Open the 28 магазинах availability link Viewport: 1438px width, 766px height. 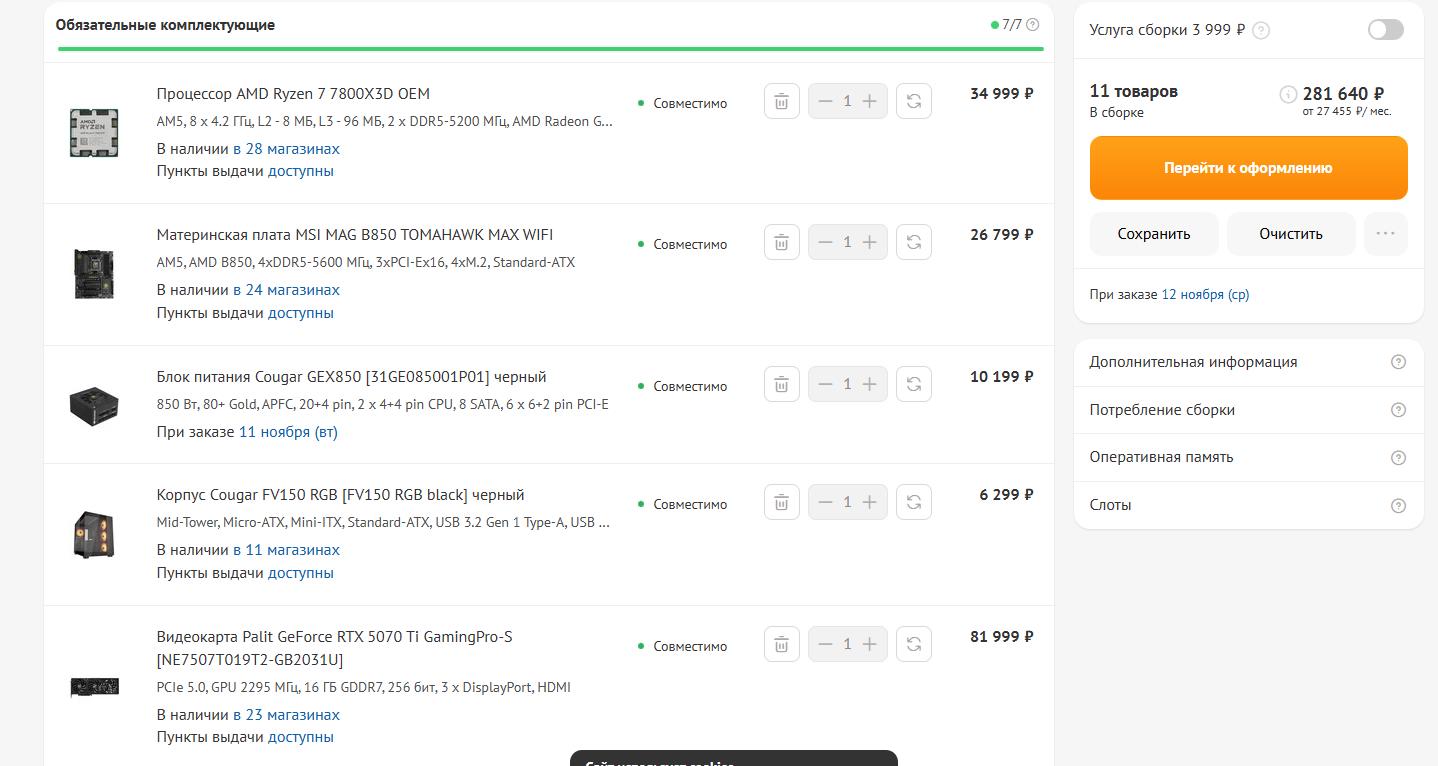click(x=286, y=149)
